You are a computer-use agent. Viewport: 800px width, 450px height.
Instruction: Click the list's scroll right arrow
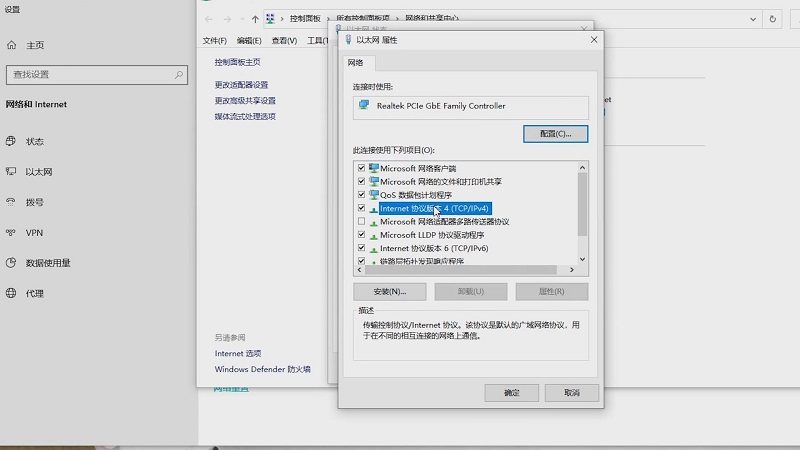[572, 270]
